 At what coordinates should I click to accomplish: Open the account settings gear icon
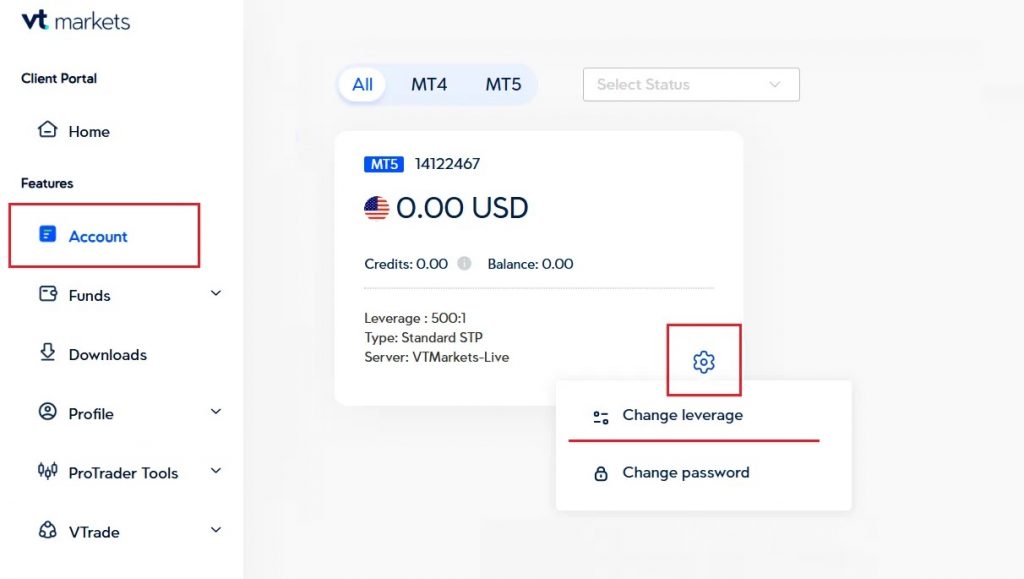[x=703, y=362]
